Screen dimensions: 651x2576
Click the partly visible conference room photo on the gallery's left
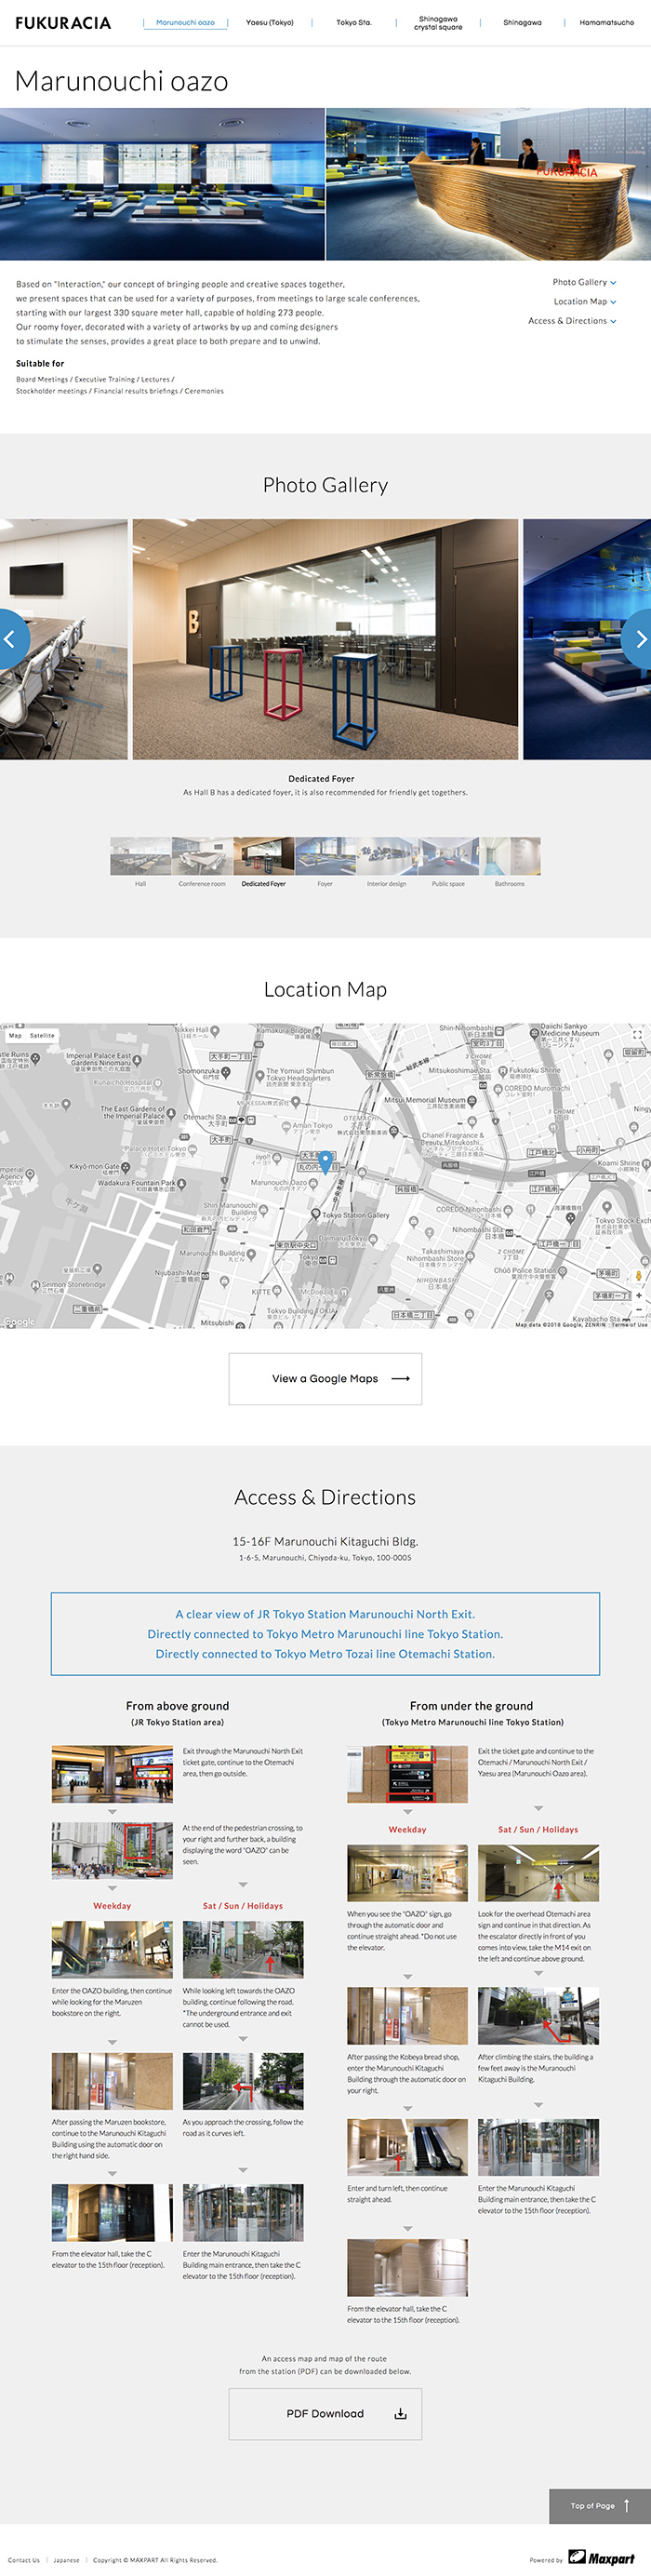coord(64,639)
